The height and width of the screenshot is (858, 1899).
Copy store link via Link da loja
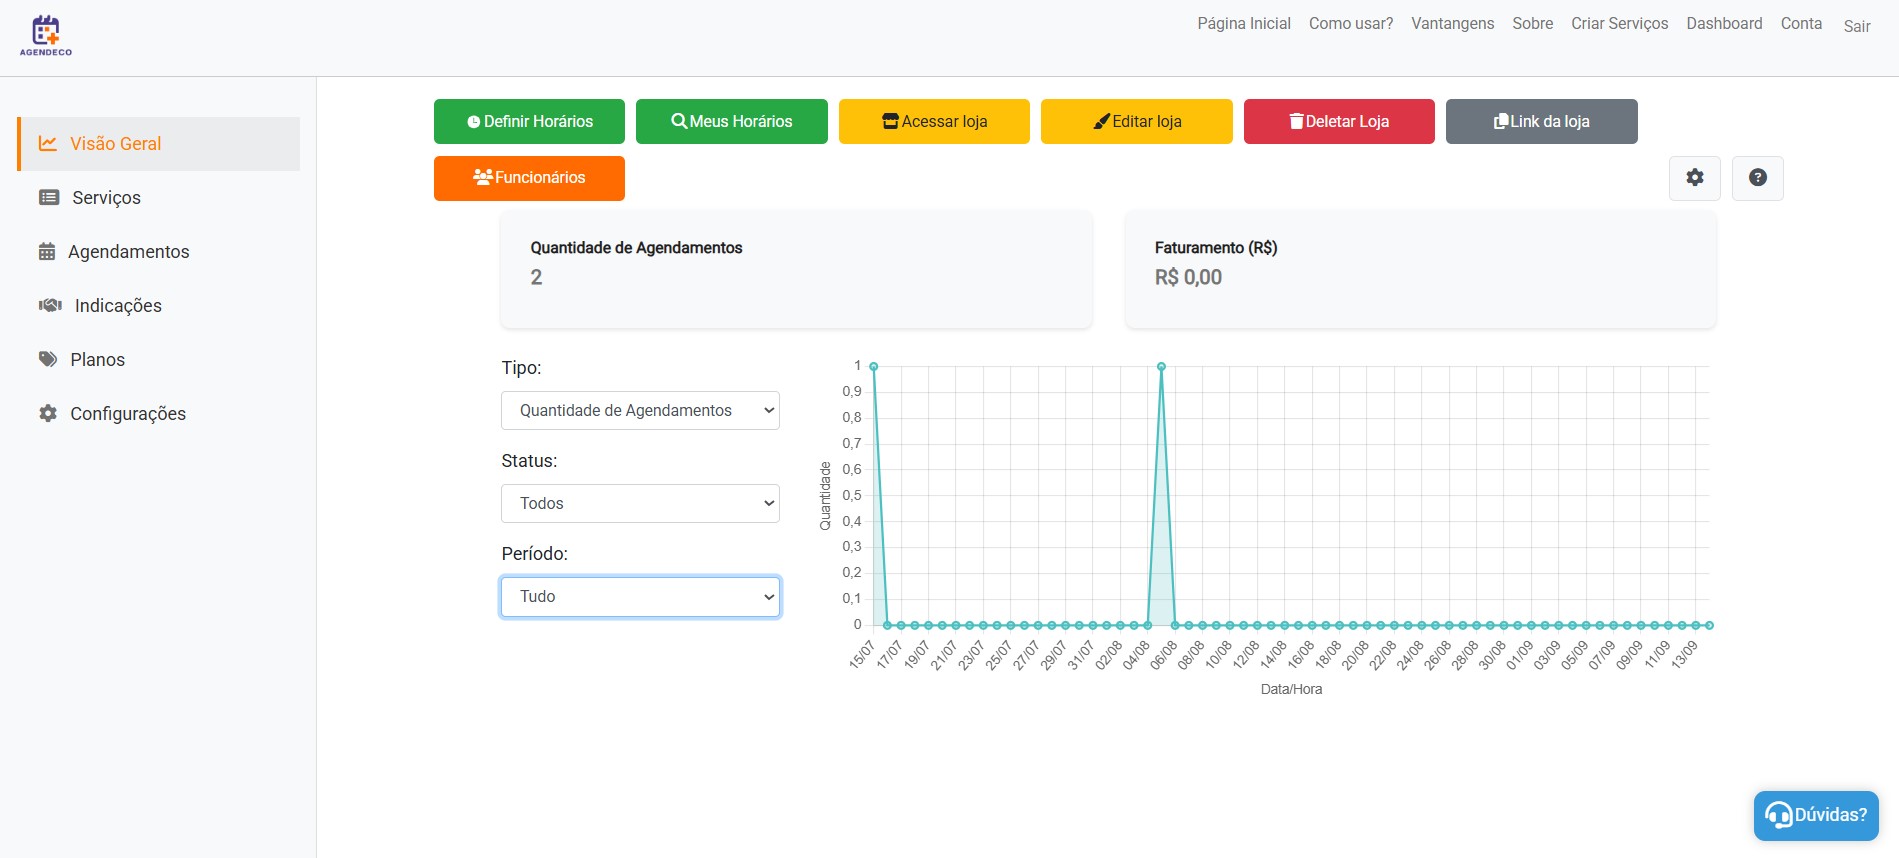pos(1541,122)
